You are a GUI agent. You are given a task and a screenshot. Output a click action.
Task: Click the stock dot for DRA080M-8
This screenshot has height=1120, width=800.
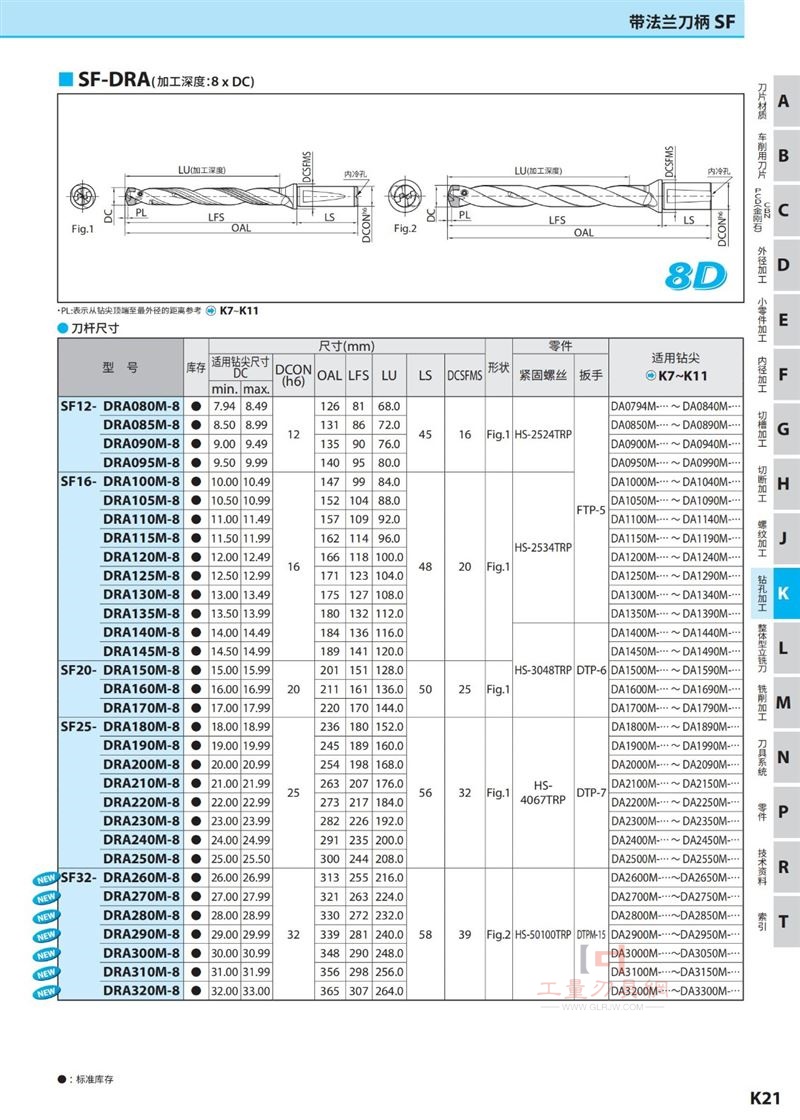[196, 406]
